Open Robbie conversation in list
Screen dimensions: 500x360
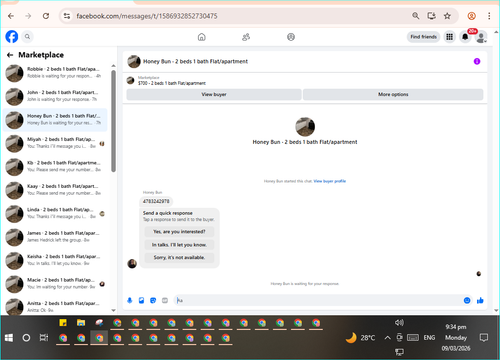[55, 73]
